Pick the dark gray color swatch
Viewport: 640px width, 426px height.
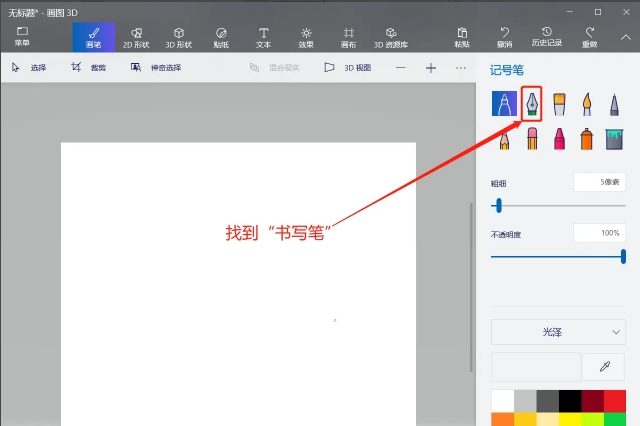547,401
